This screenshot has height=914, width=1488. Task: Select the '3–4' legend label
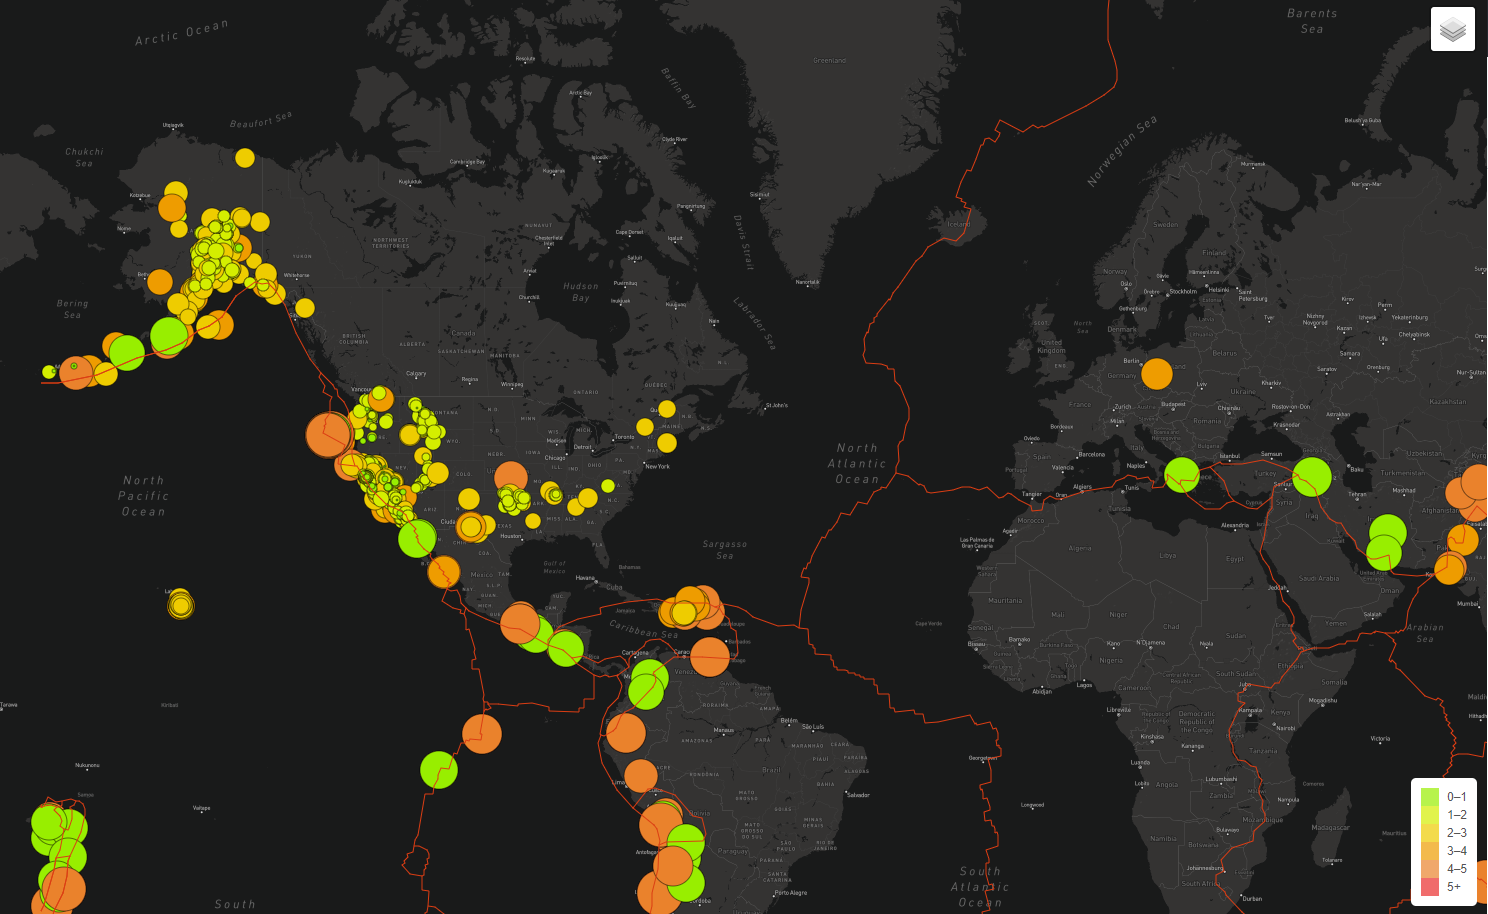(x=1457, y=851)
